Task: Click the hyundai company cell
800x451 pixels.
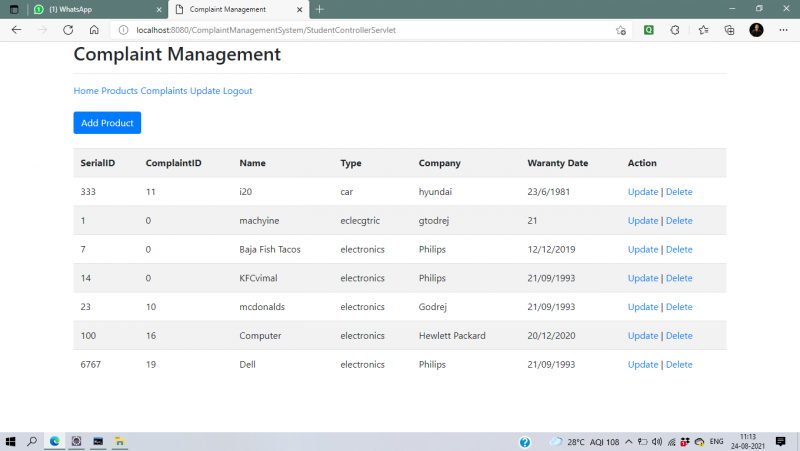Action: click(x=435, y=192)
